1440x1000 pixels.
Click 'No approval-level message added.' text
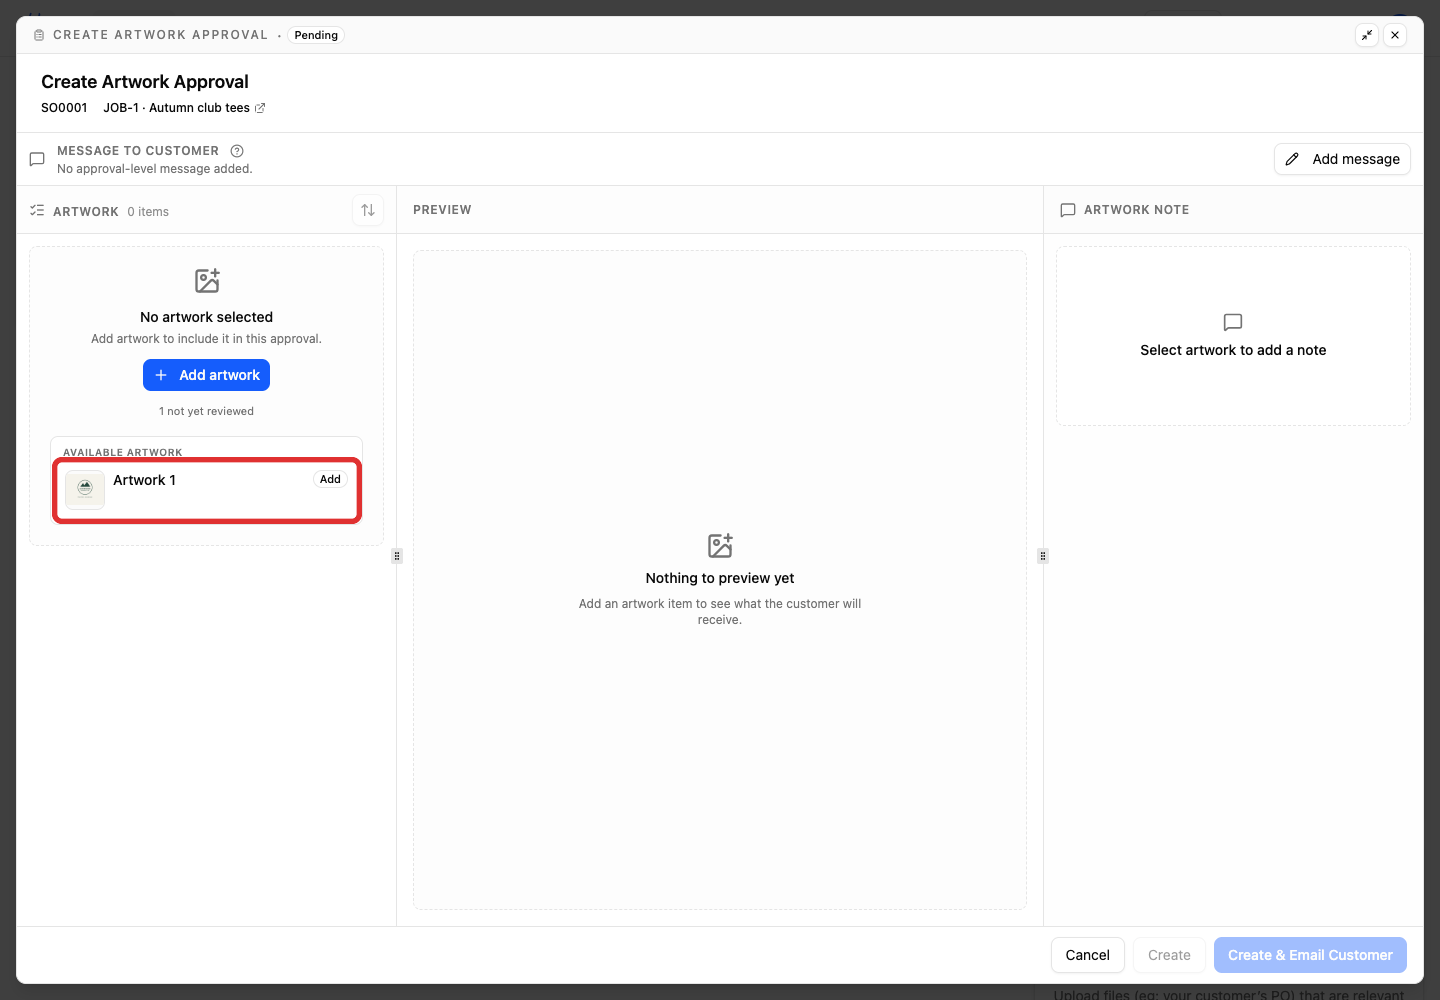[x=155, y=169]
